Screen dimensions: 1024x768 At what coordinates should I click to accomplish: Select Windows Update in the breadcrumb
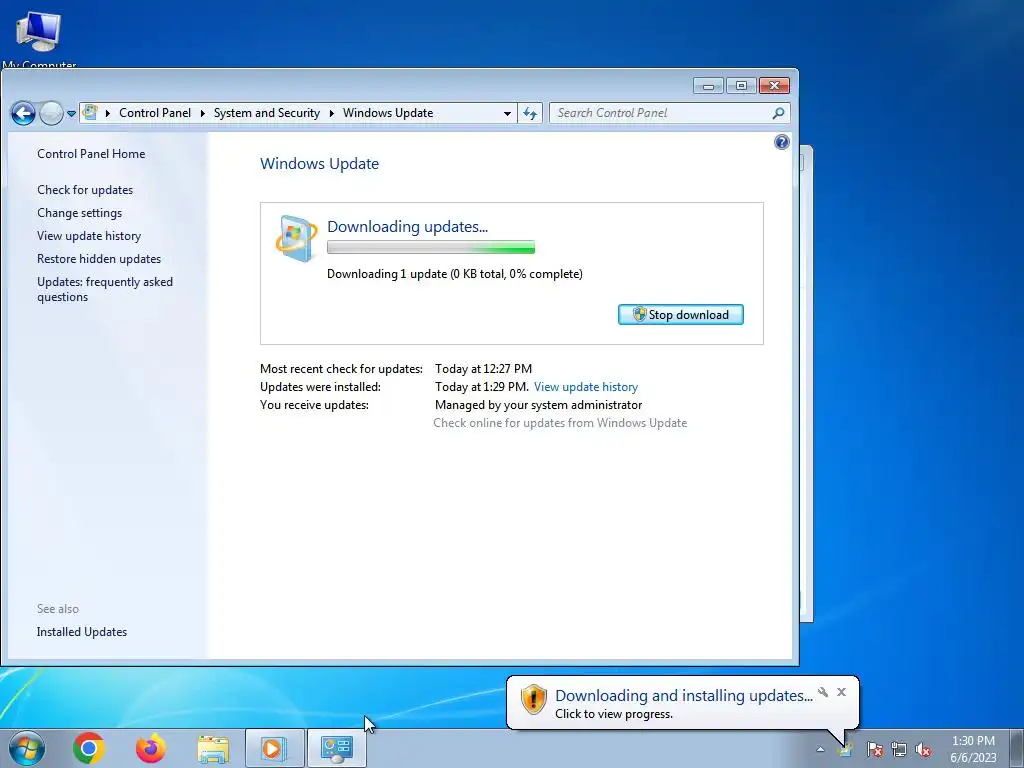click(x=388, y=113)
